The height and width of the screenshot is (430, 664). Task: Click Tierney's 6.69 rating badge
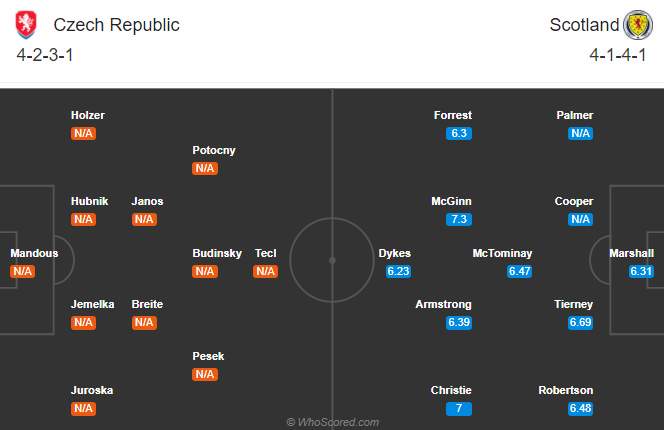pos(580,322)
